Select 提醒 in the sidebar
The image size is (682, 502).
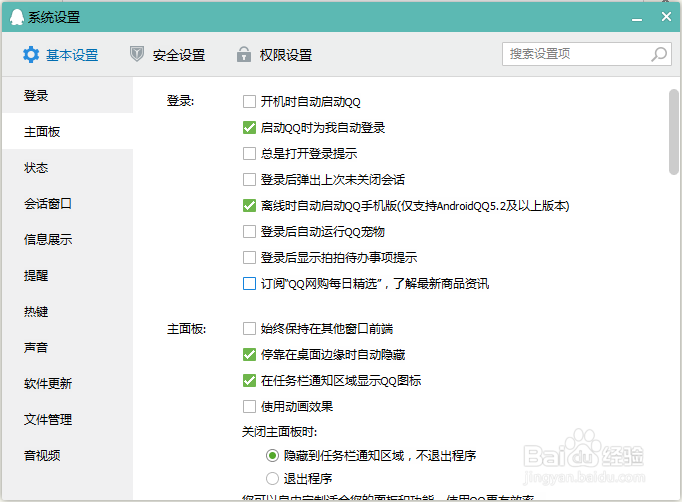[67, 275]
